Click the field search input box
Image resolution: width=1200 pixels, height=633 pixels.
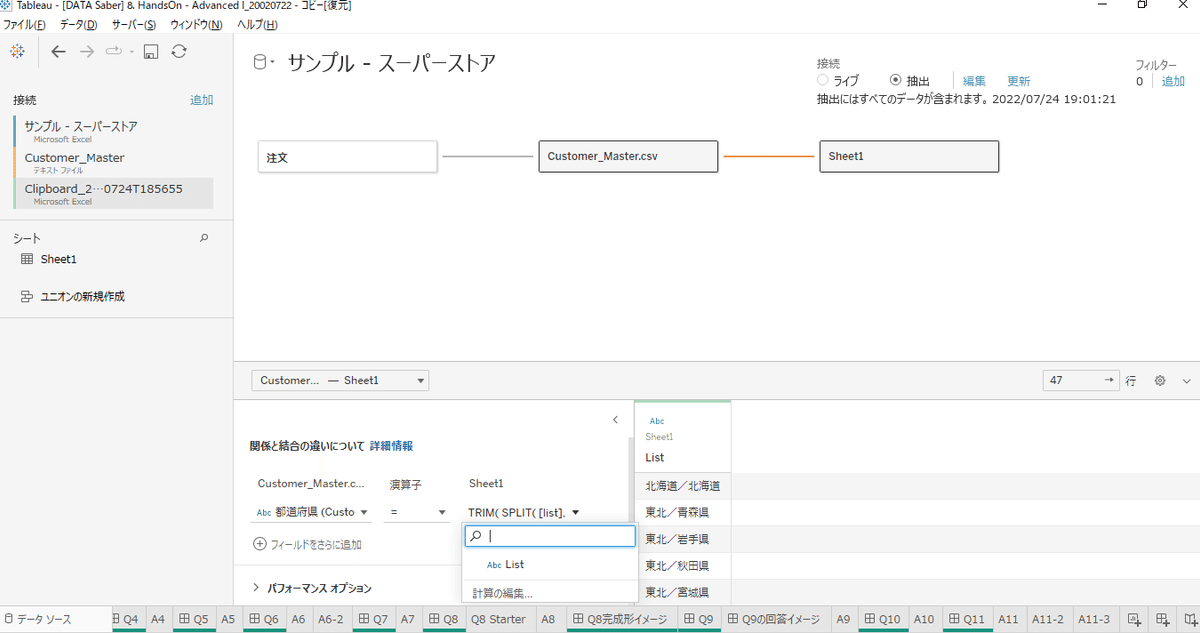tap(550, 536)
